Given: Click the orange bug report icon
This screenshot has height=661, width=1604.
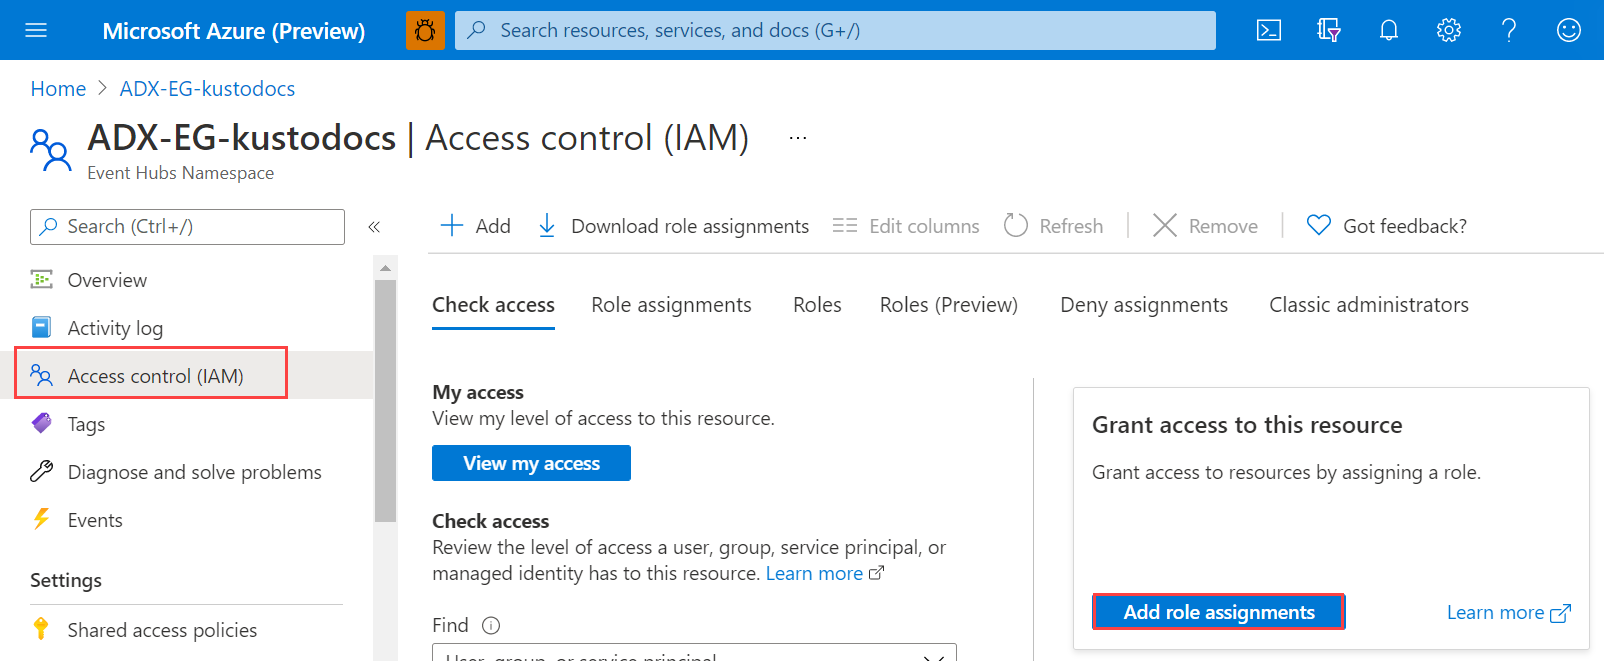Looking at the screenshot, I should point(425,30).
